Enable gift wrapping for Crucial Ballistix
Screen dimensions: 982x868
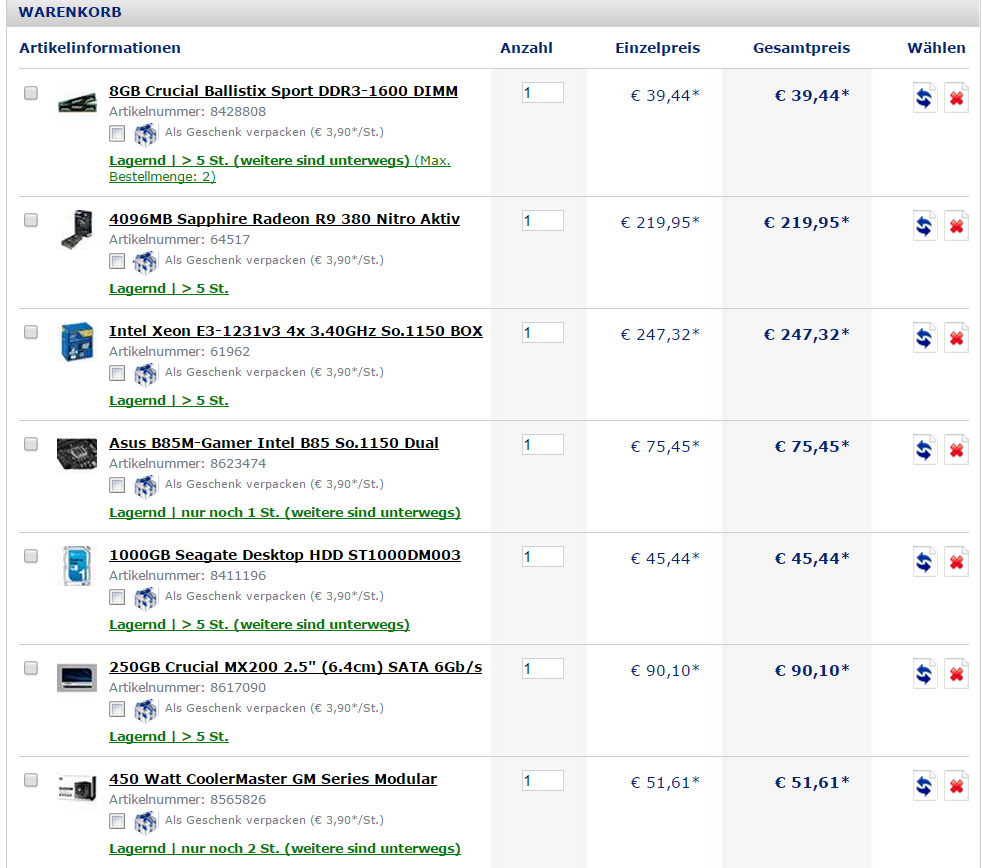[117, 133]
